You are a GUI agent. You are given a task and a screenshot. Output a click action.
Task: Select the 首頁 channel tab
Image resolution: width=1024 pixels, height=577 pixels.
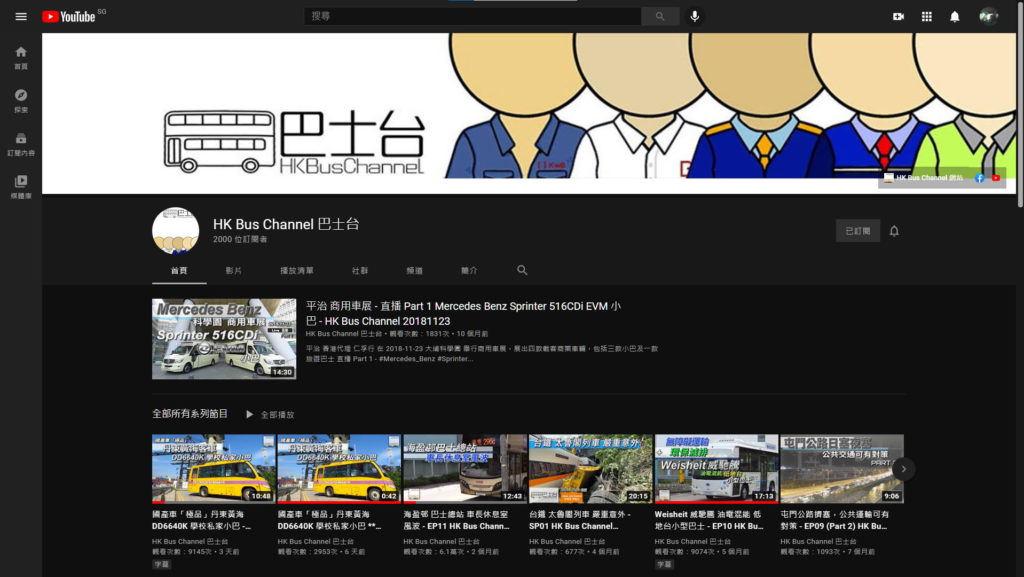pos(179,270)
